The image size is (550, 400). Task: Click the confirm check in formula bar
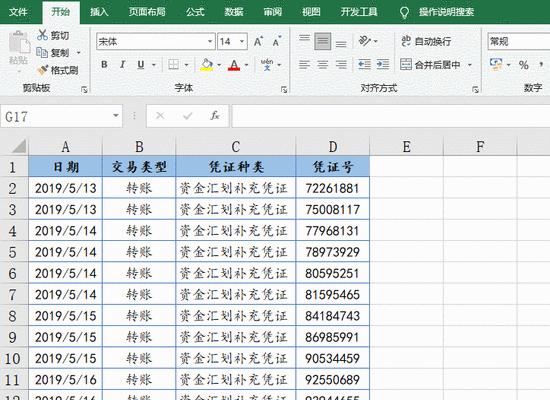click(x=188, y=115)
